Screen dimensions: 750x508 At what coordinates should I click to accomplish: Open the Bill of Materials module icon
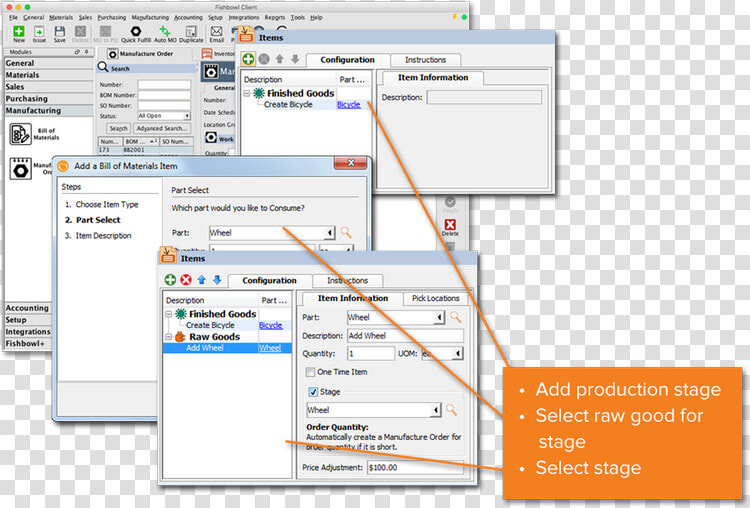(21, 134)
